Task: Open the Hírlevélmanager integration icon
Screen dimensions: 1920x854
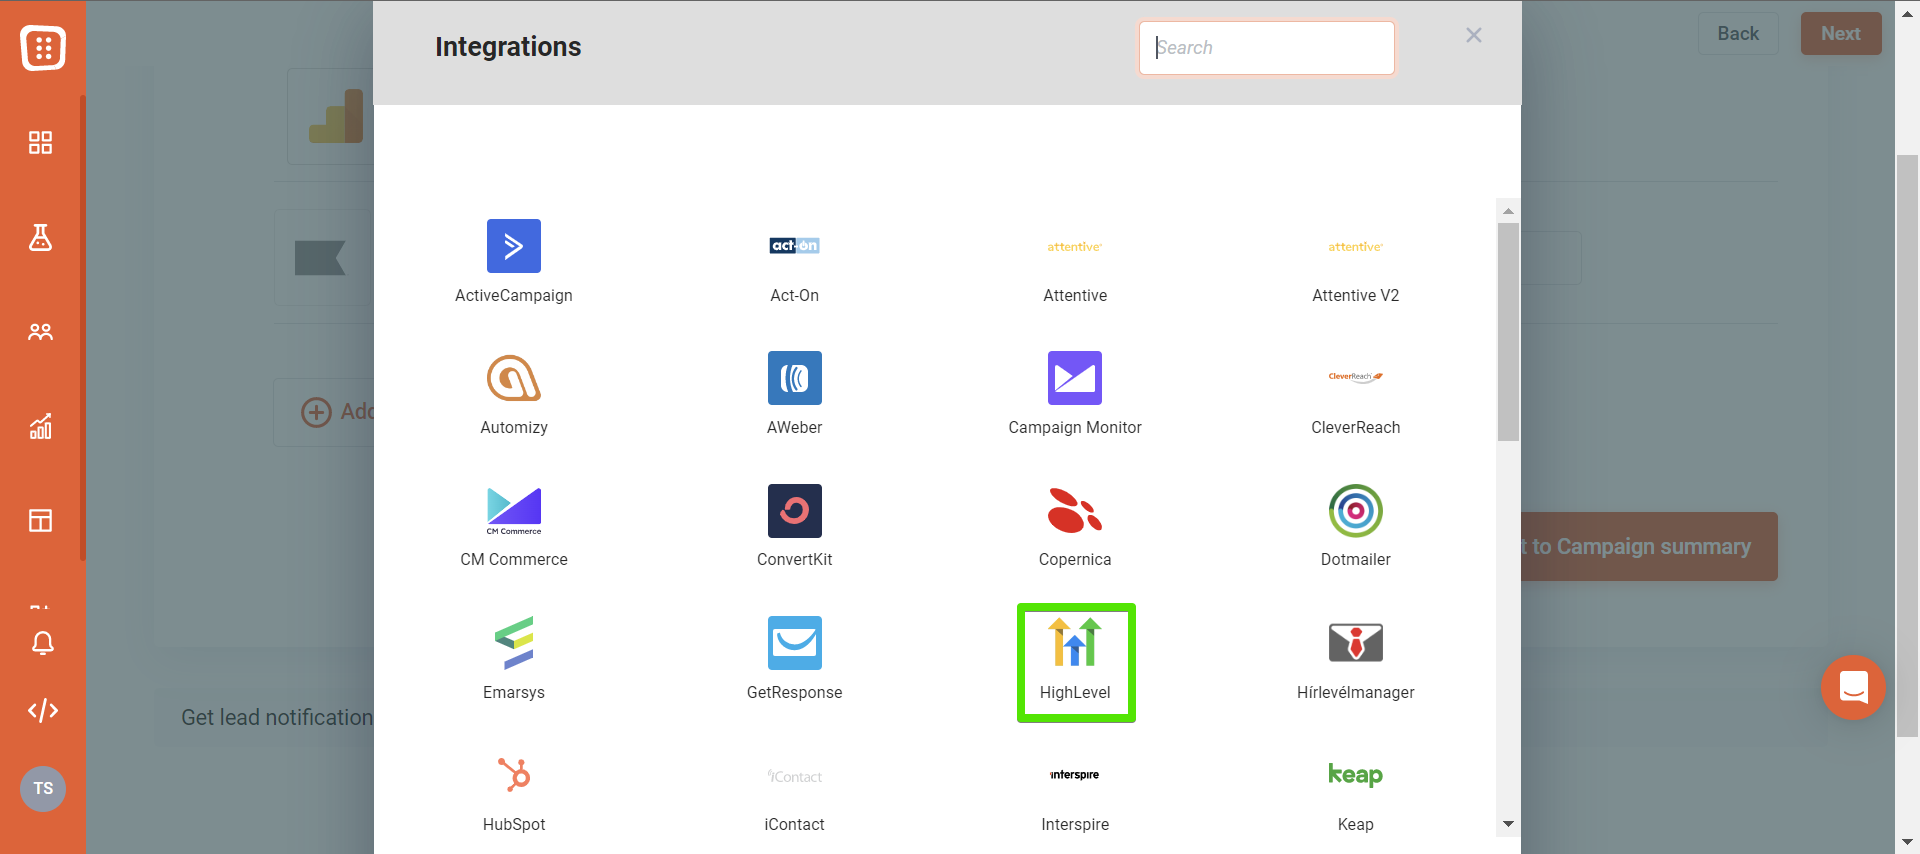Action: pos(1355,642)
